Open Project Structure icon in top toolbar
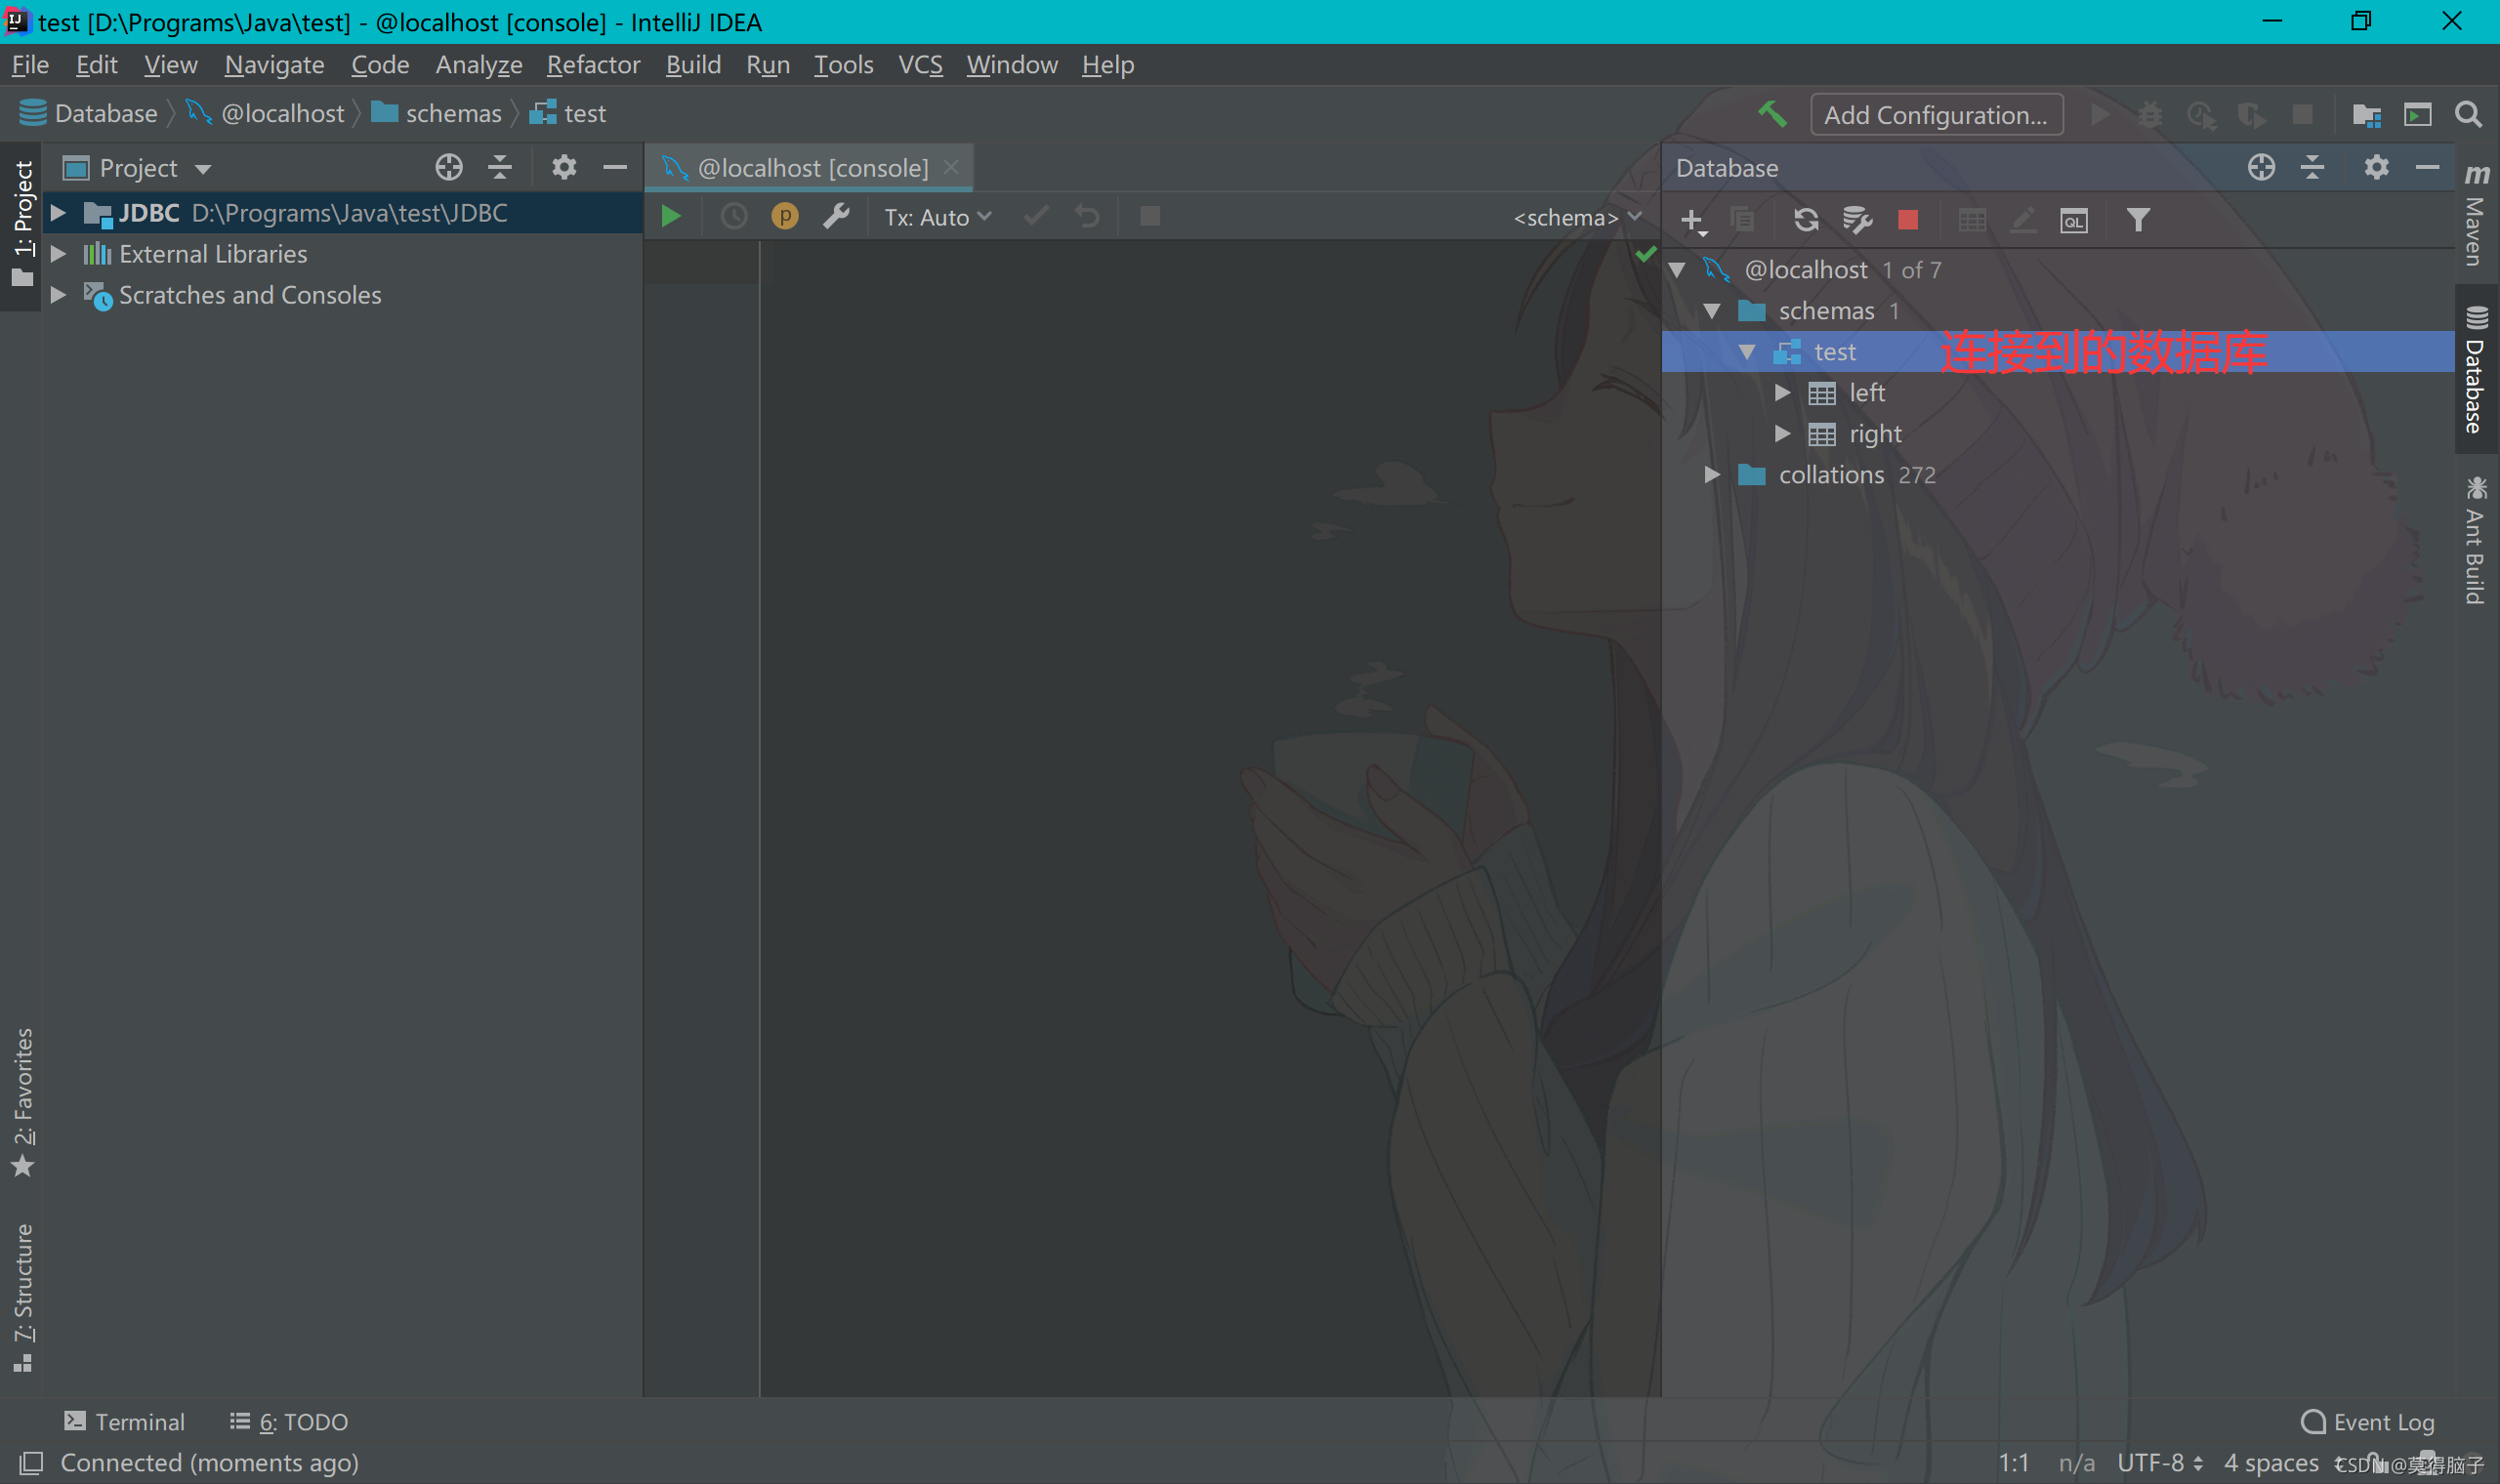 [x=2366, y=114]
